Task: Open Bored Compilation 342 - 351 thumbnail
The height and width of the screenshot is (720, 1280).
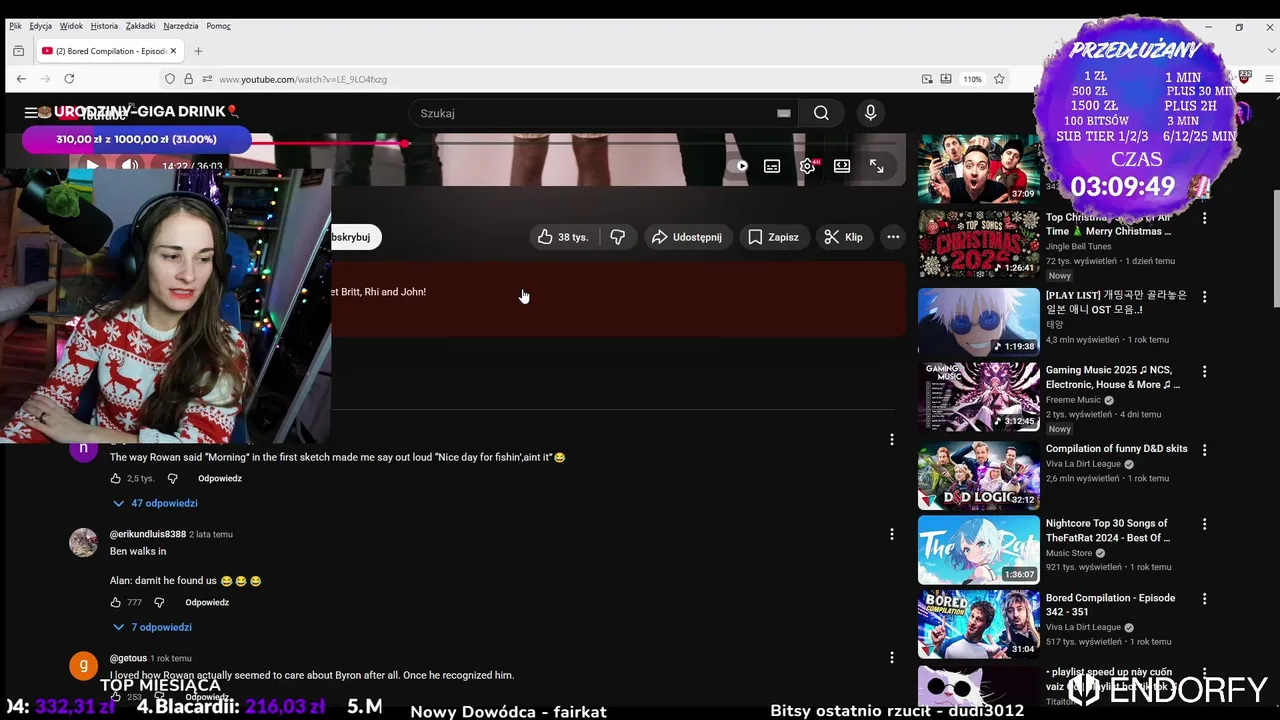Action: (979, 624)
